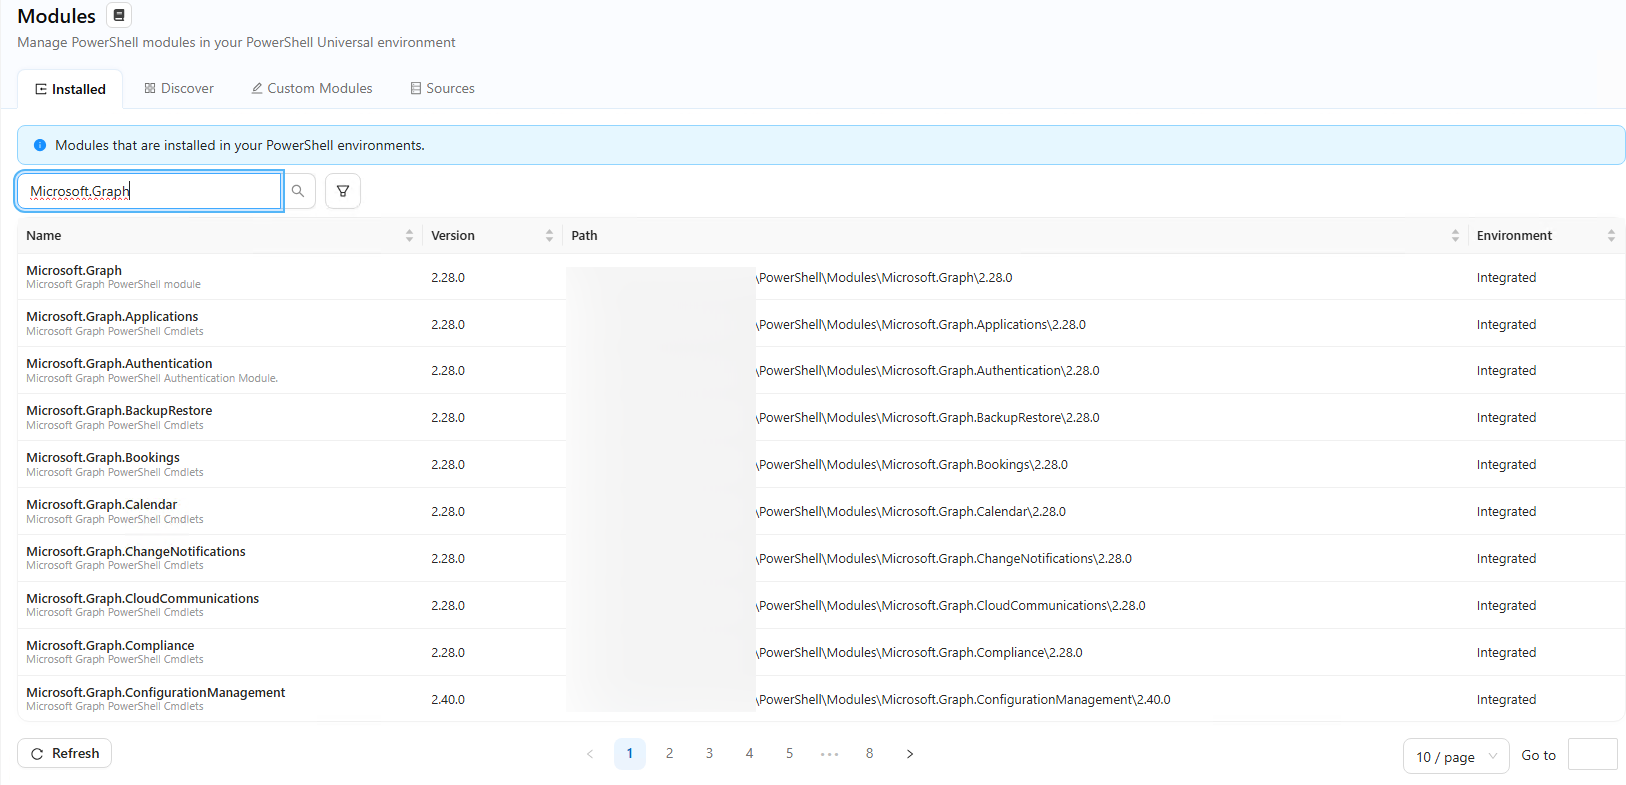The width and height of the screenshot is (1626, 785).
Task: Click the Microsoft.Graph.ChangeNotifications\2.28.0 path
Action: (944, 559)
